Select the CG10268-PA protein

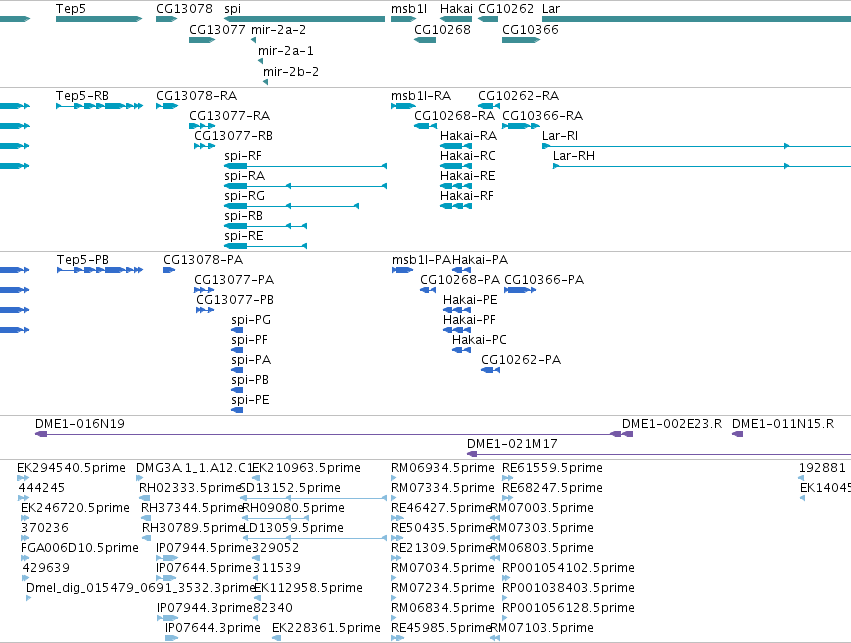(428, 290)
